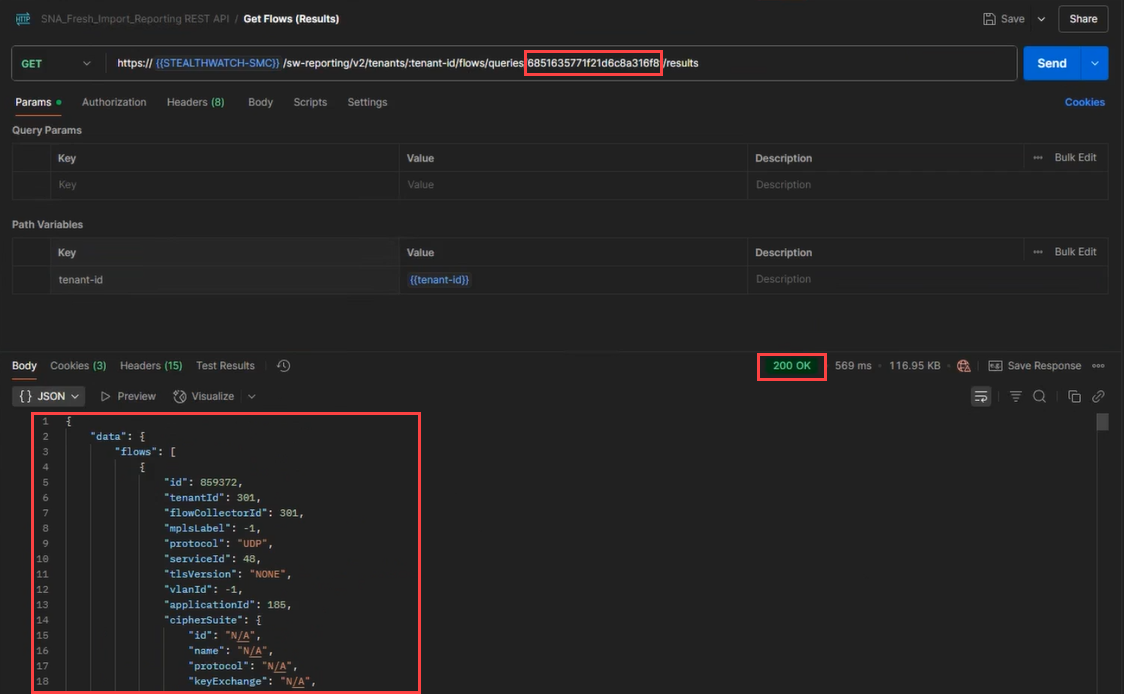
Task: Toggle word wrap in response body
Action: (981, 397)
